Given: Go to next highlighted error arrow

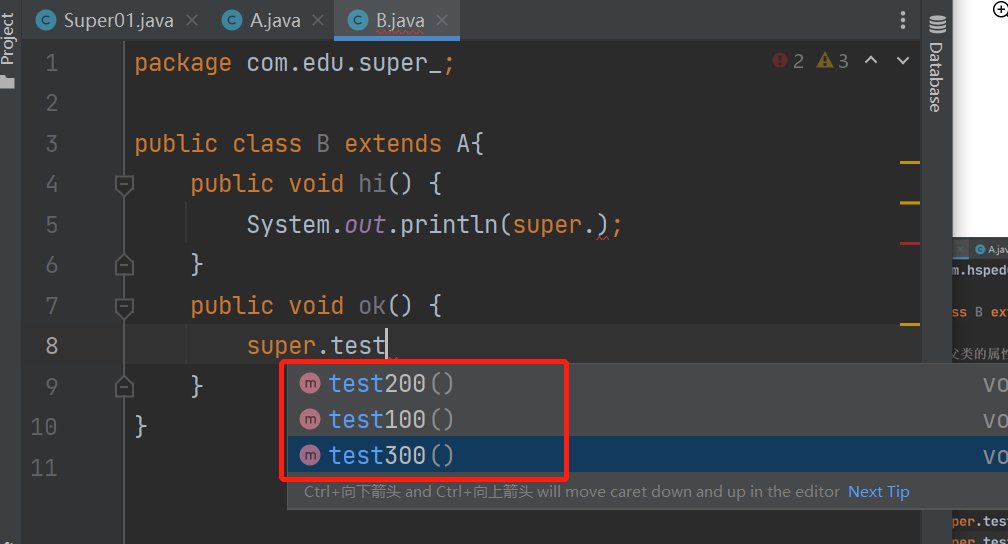Looking at the screenshot, I should coord(902,61).
